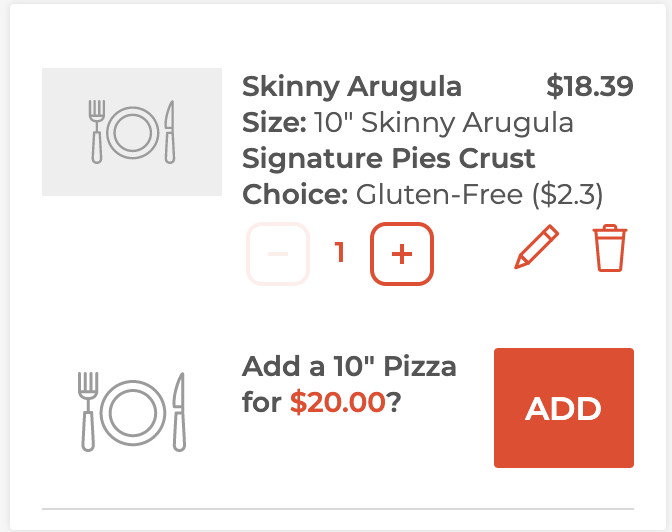Viewport: 672px width, 532px height.
Task: Add the 10" pizza with ADD button
Action: click(564, 408)
